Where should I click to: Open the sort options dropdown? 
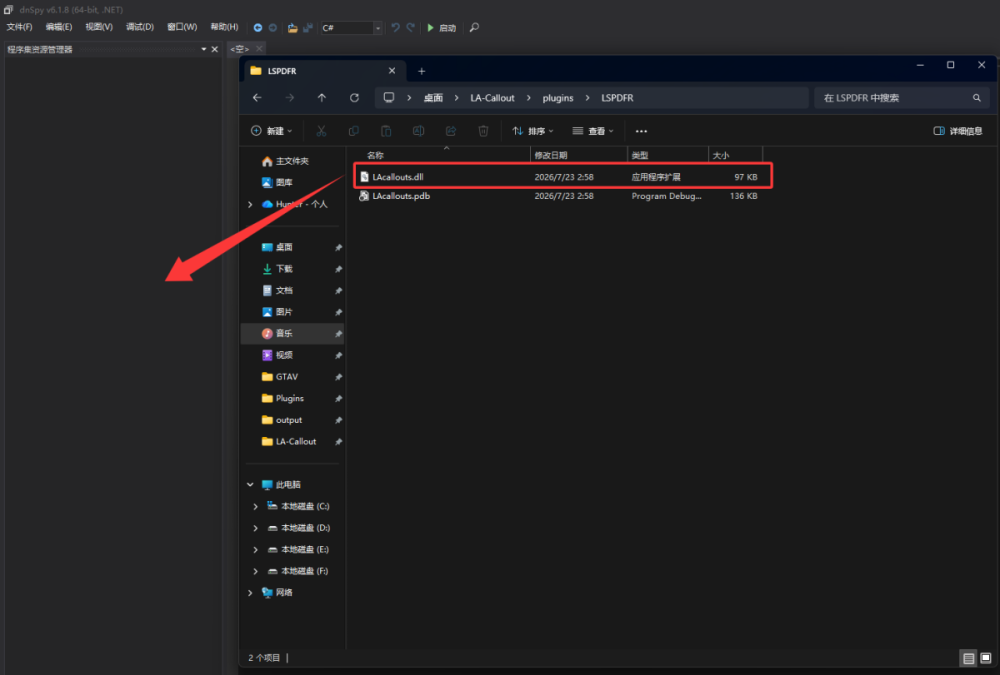coord(533,131)
